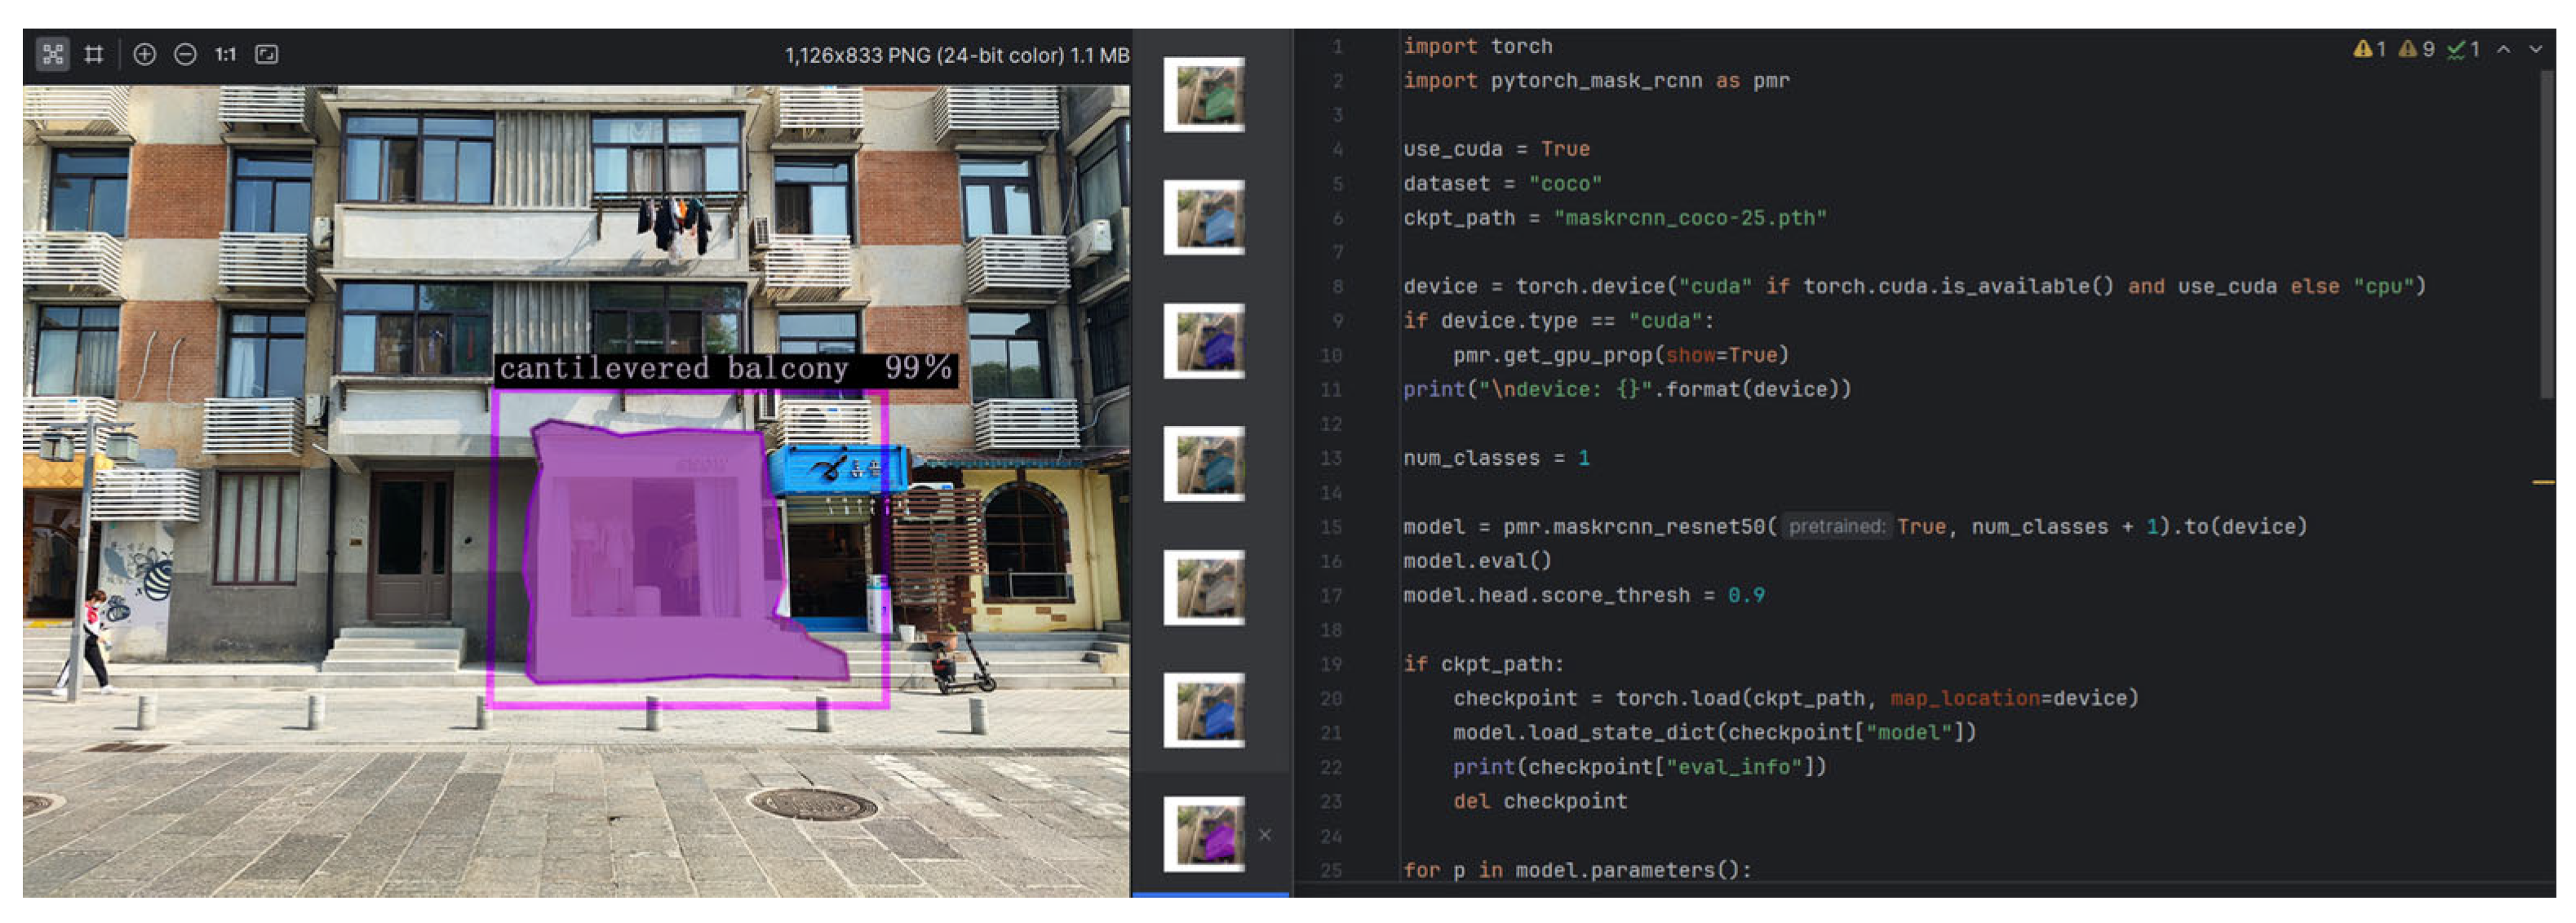Image resolution: width=2576 pixels, height=923 pixels.
Task: Toggle the chessboard transparency icon
Action: tap(52, 54)
